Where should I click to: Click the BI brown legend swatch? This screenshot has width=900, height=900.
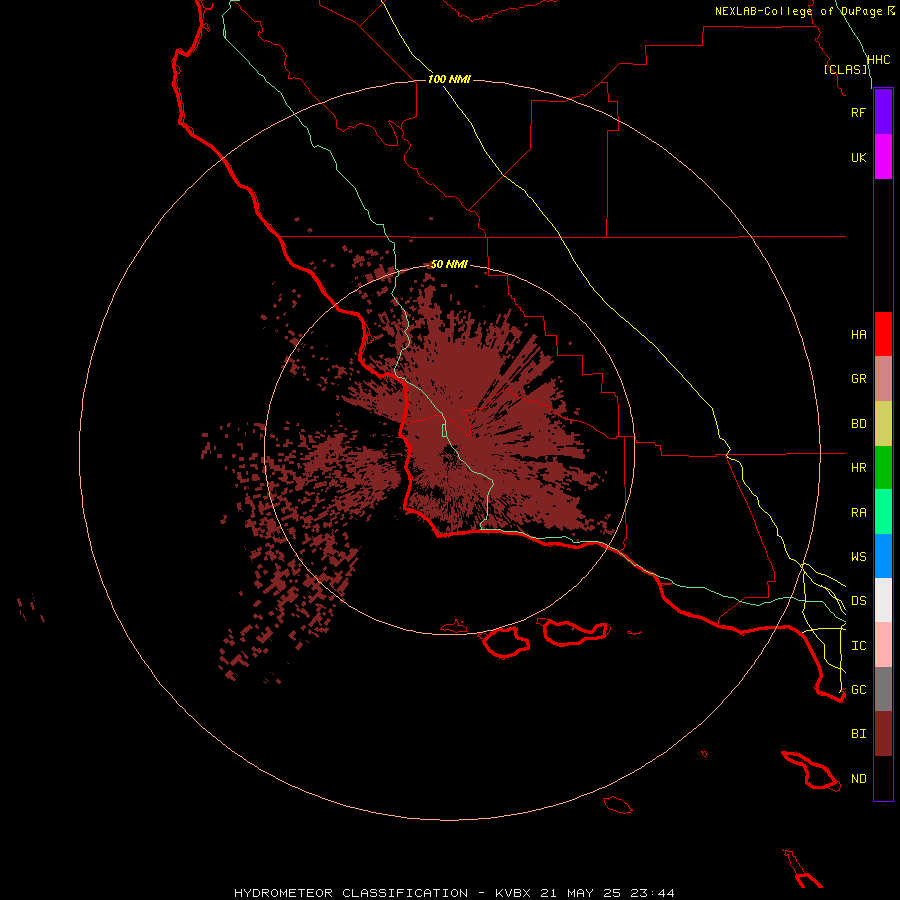(x=883, y=734)
